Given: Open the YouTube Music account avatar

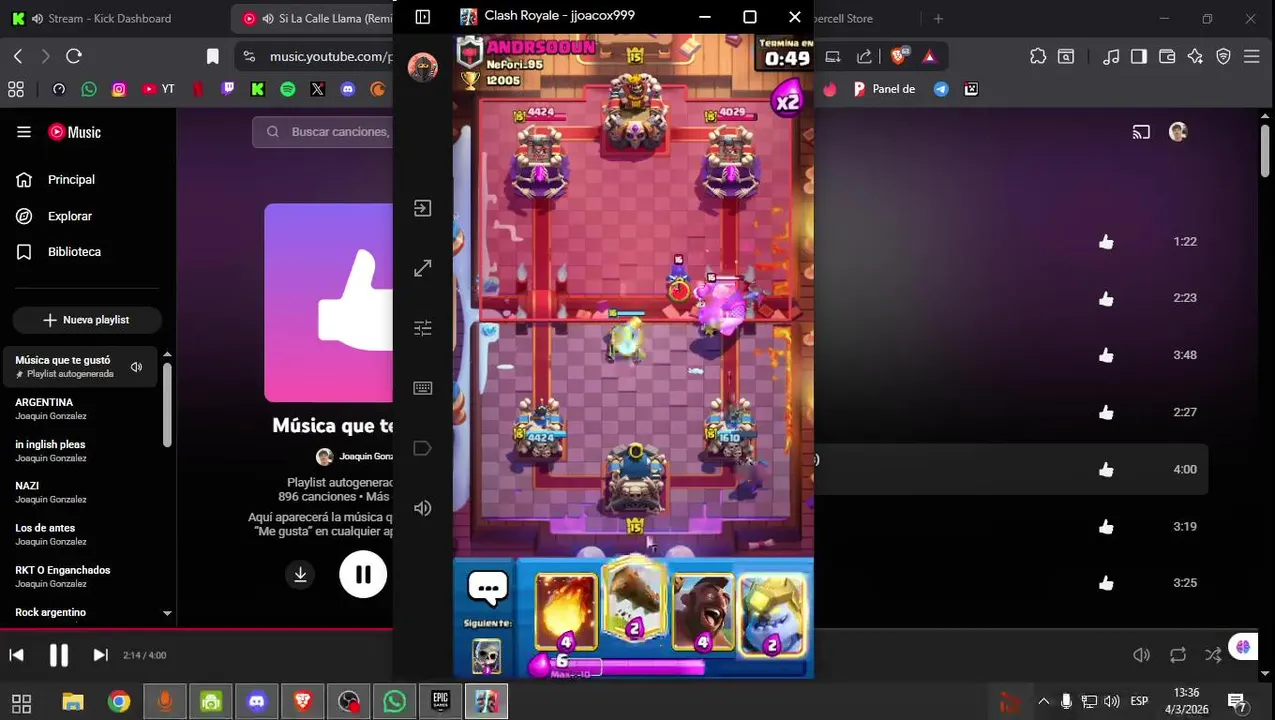Looking at the screenshot, I should coord(1178,132).
